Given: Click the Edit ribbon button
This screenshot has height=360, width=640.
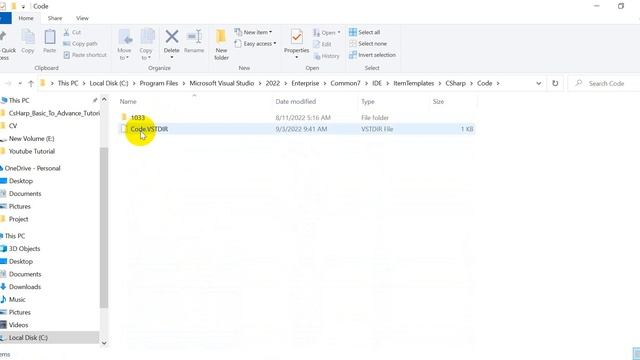Looking at the screenshot, I should [x=322, y=44].
